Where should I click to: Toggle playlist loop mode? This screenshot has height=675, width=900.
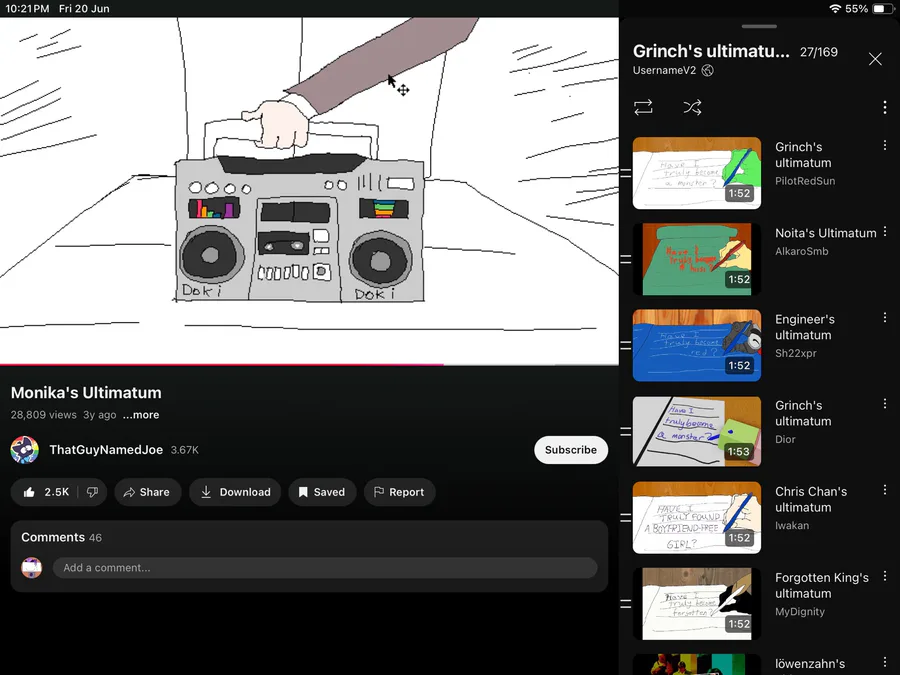[643, 107]
